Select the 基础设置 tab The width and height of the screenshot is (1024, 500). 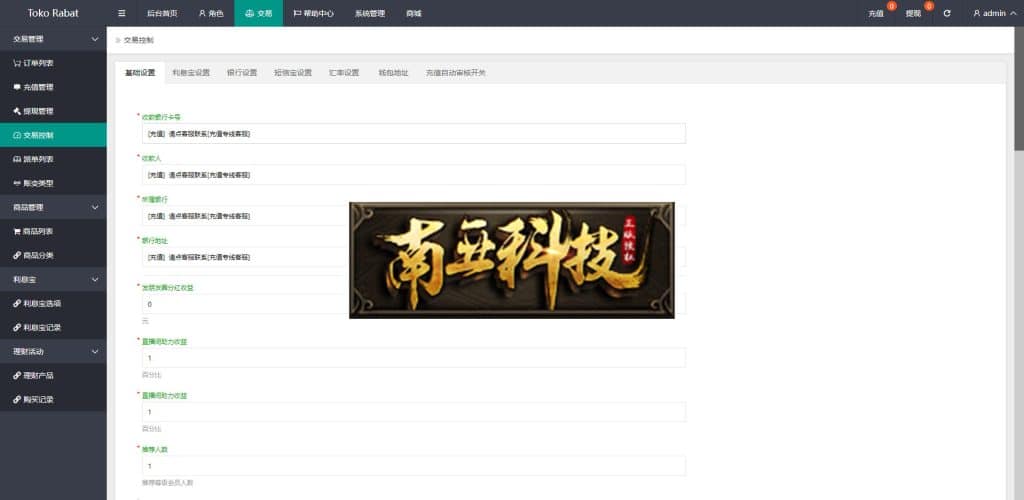(140, 73)
